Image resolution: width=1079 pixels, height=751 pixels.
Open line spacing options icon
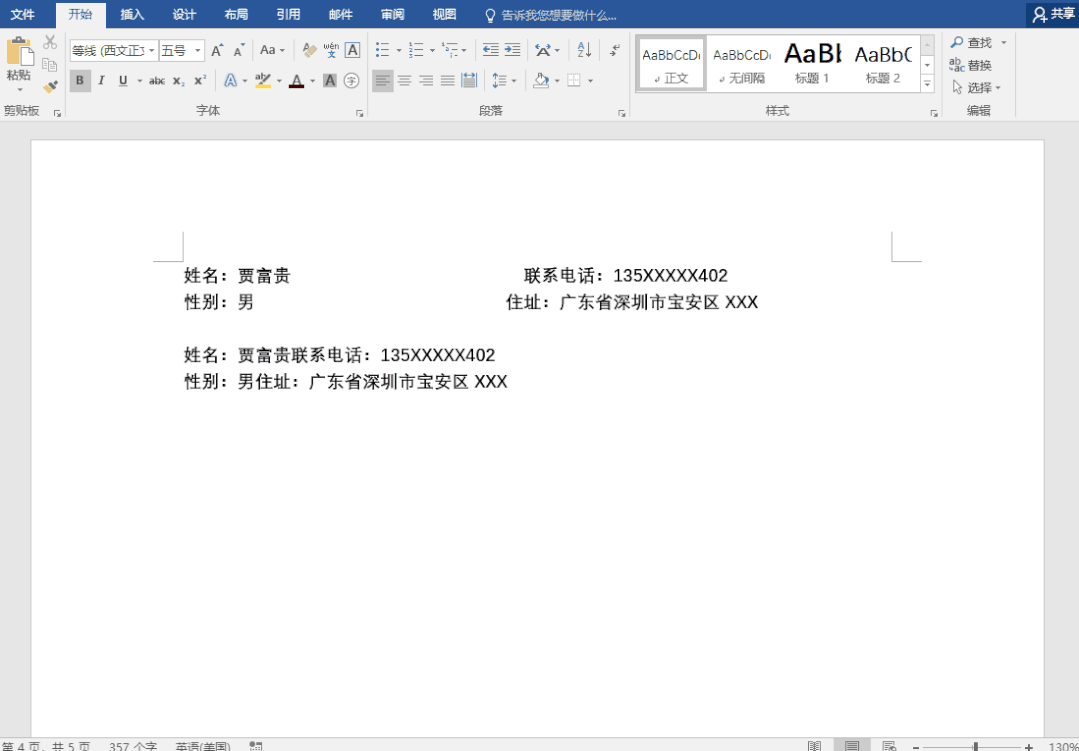click(500, 81)
